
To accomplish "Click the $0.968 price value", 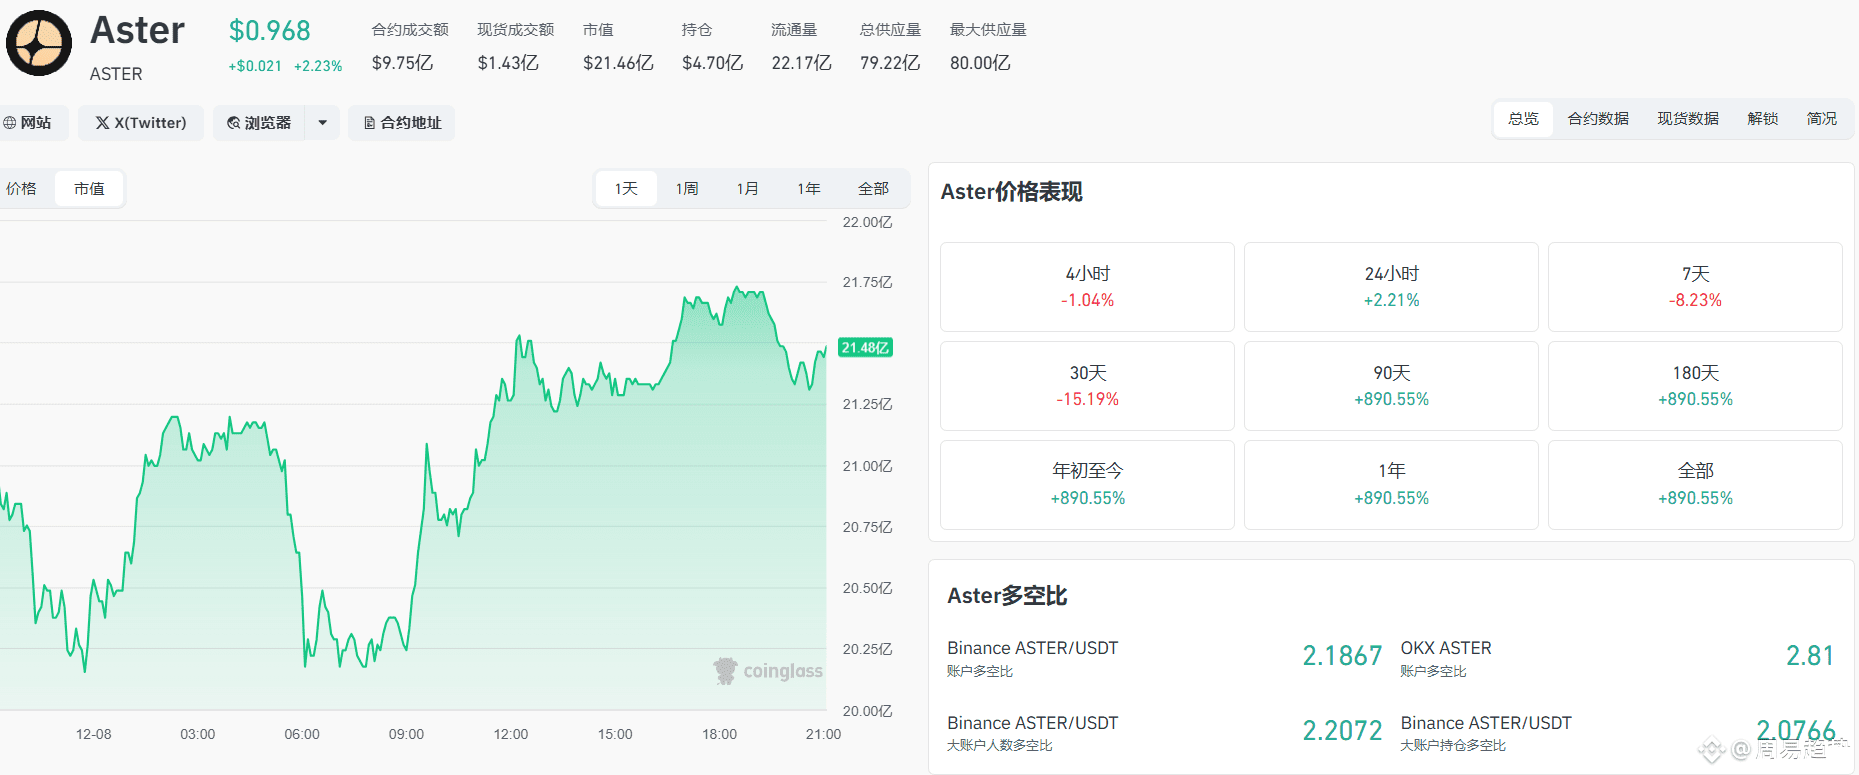I will click(x=270, y=31).
